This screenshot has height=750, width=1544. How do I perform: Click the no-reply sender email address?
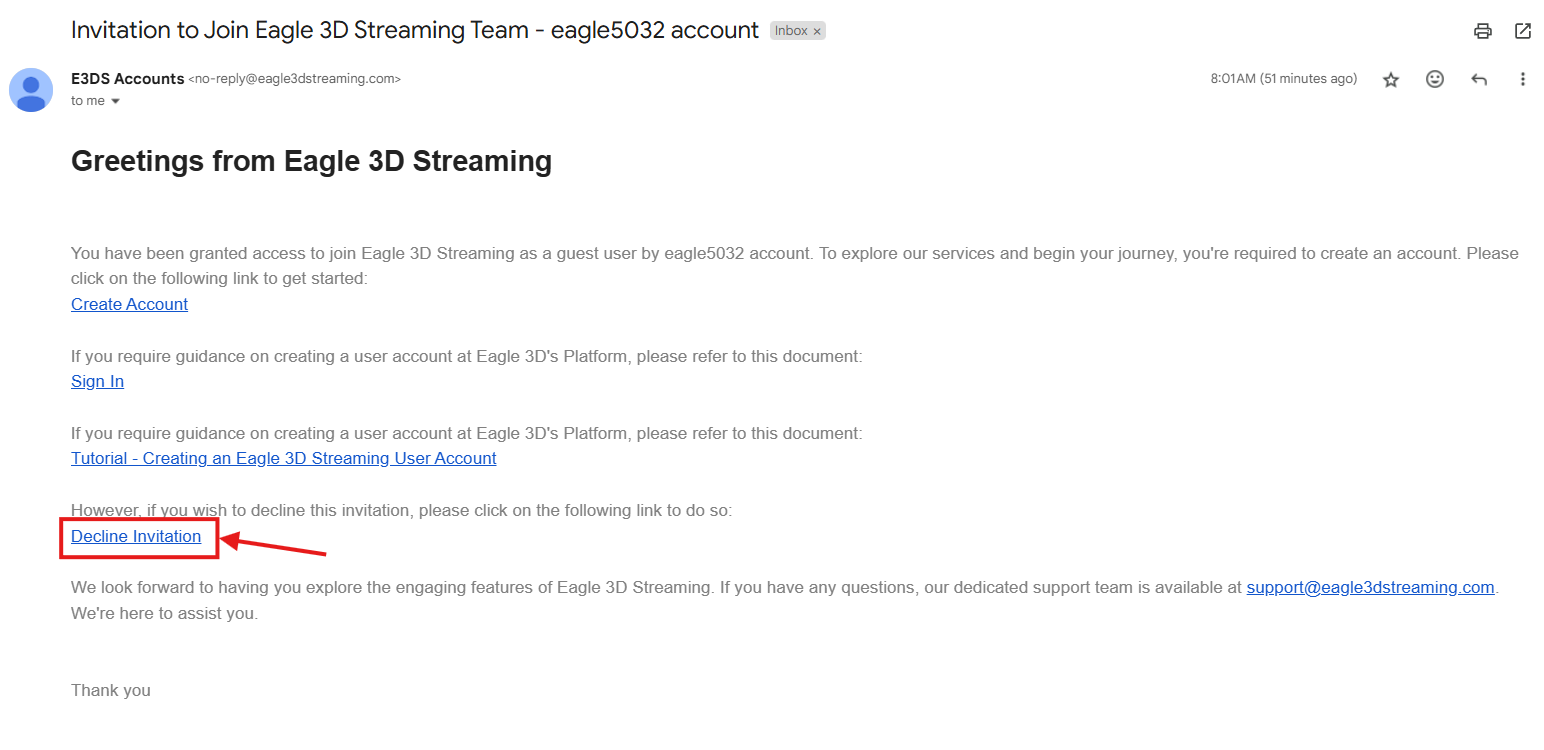(x=295, y=79)
